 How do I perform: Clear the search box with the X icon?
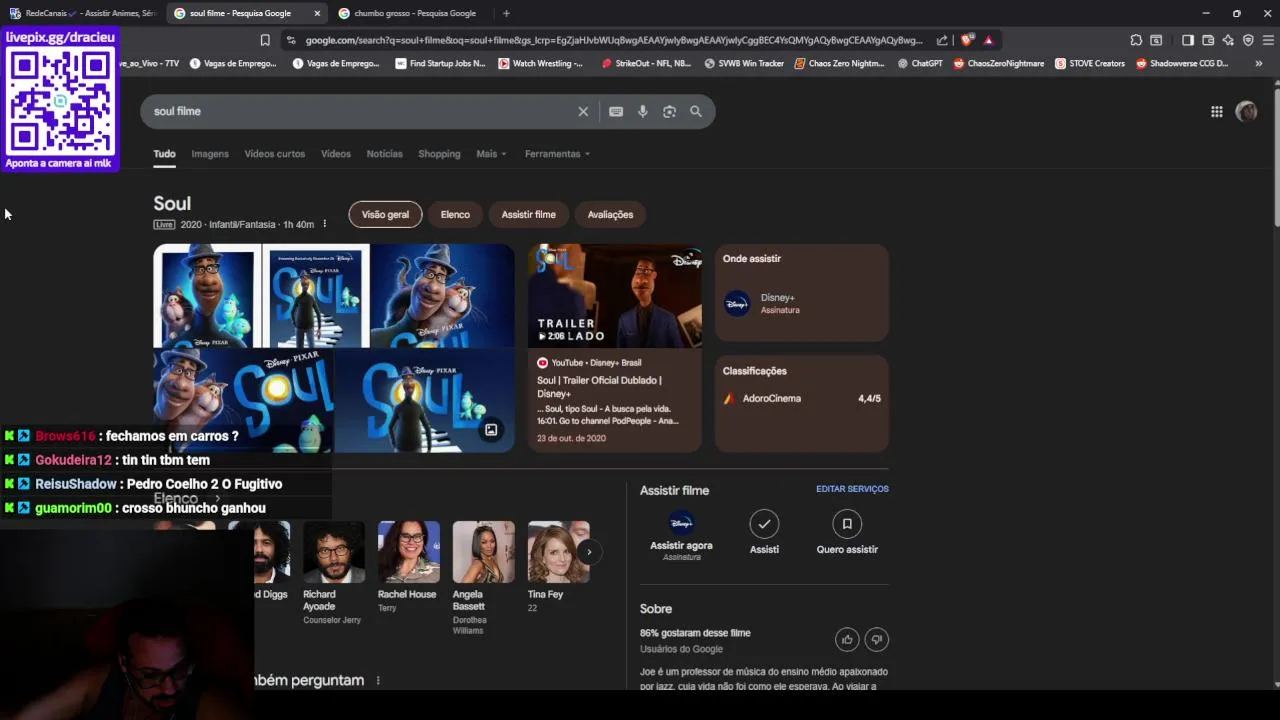tap(583, 111)
